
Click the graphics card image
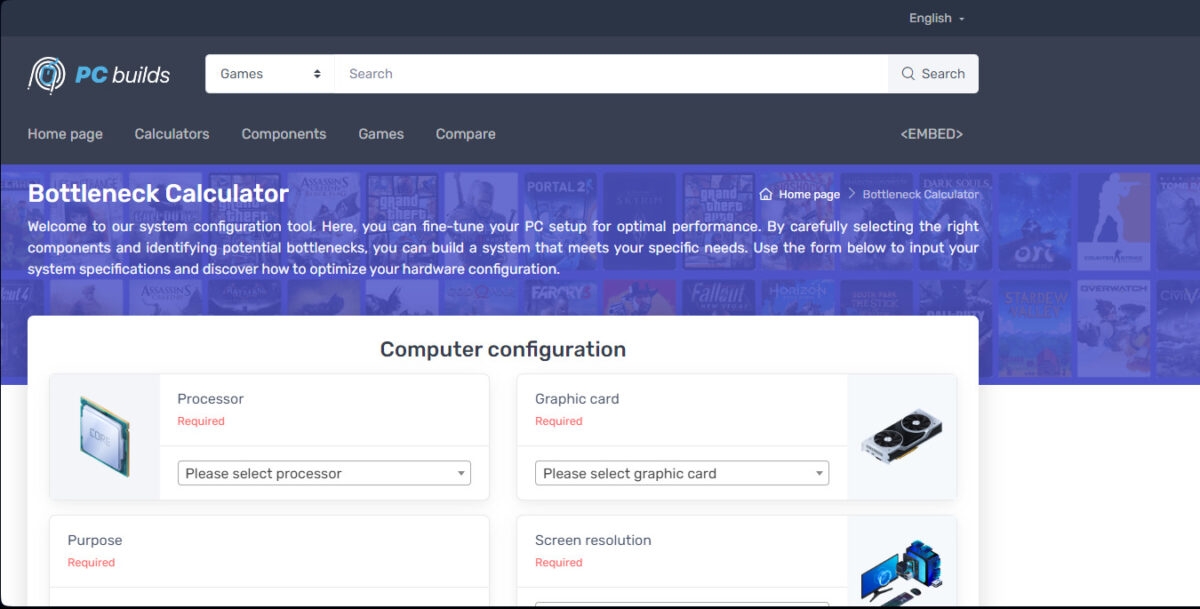pos(901,437)
